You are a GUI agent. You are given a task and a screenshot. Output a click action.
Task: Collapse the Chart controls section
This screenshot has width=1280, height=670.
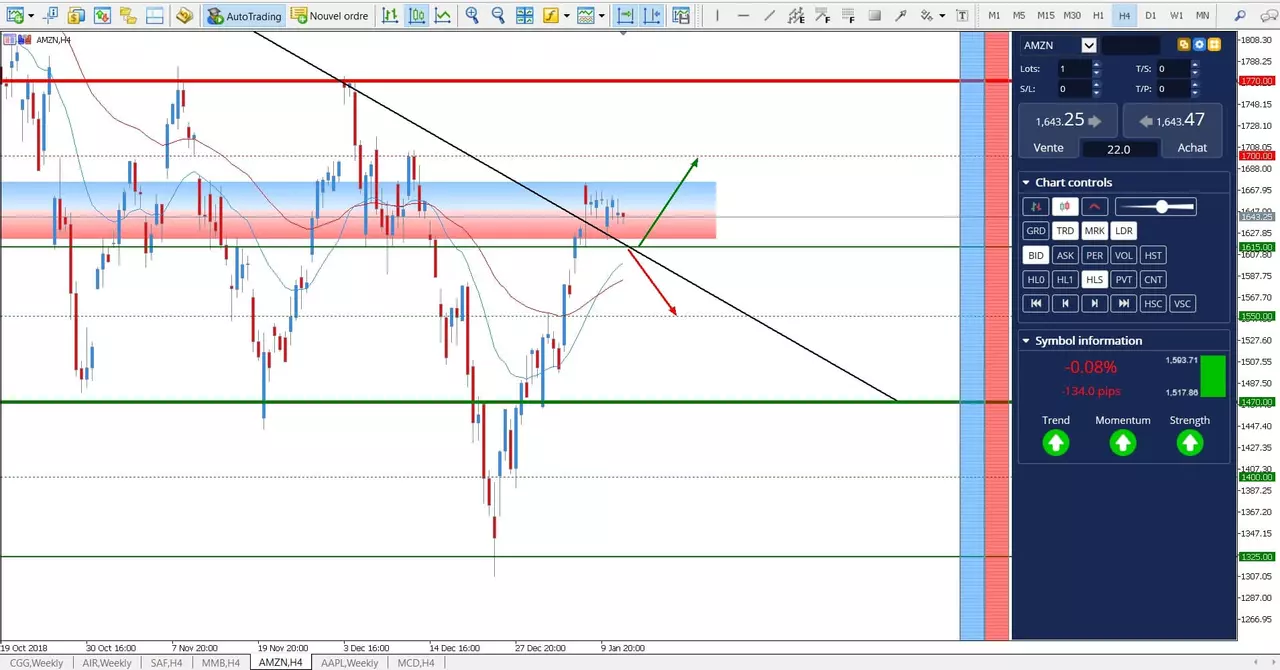tap(1026, 182)
